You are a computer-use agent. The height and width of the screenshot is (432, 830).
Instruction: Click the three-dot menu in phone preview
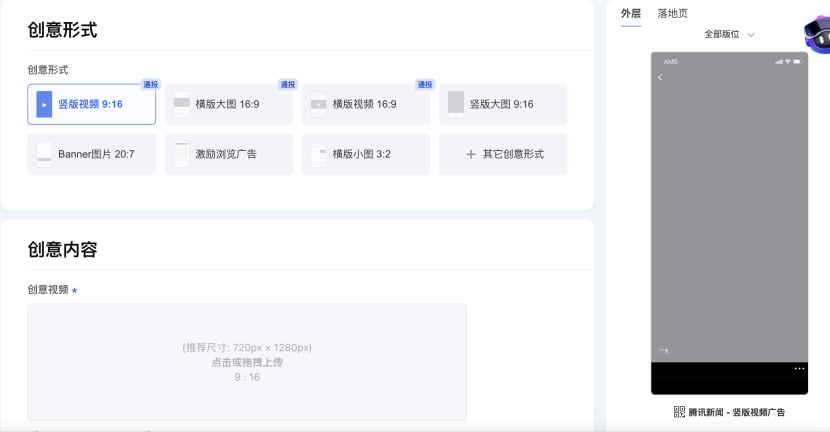click(x=799, y=369)
